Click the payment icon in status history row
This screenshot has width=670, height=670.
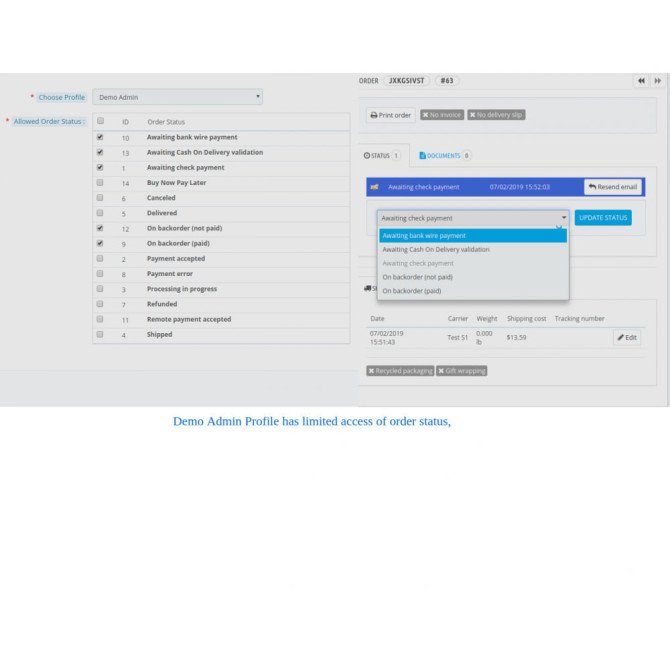pyautogui.click(x=375, y=187)
